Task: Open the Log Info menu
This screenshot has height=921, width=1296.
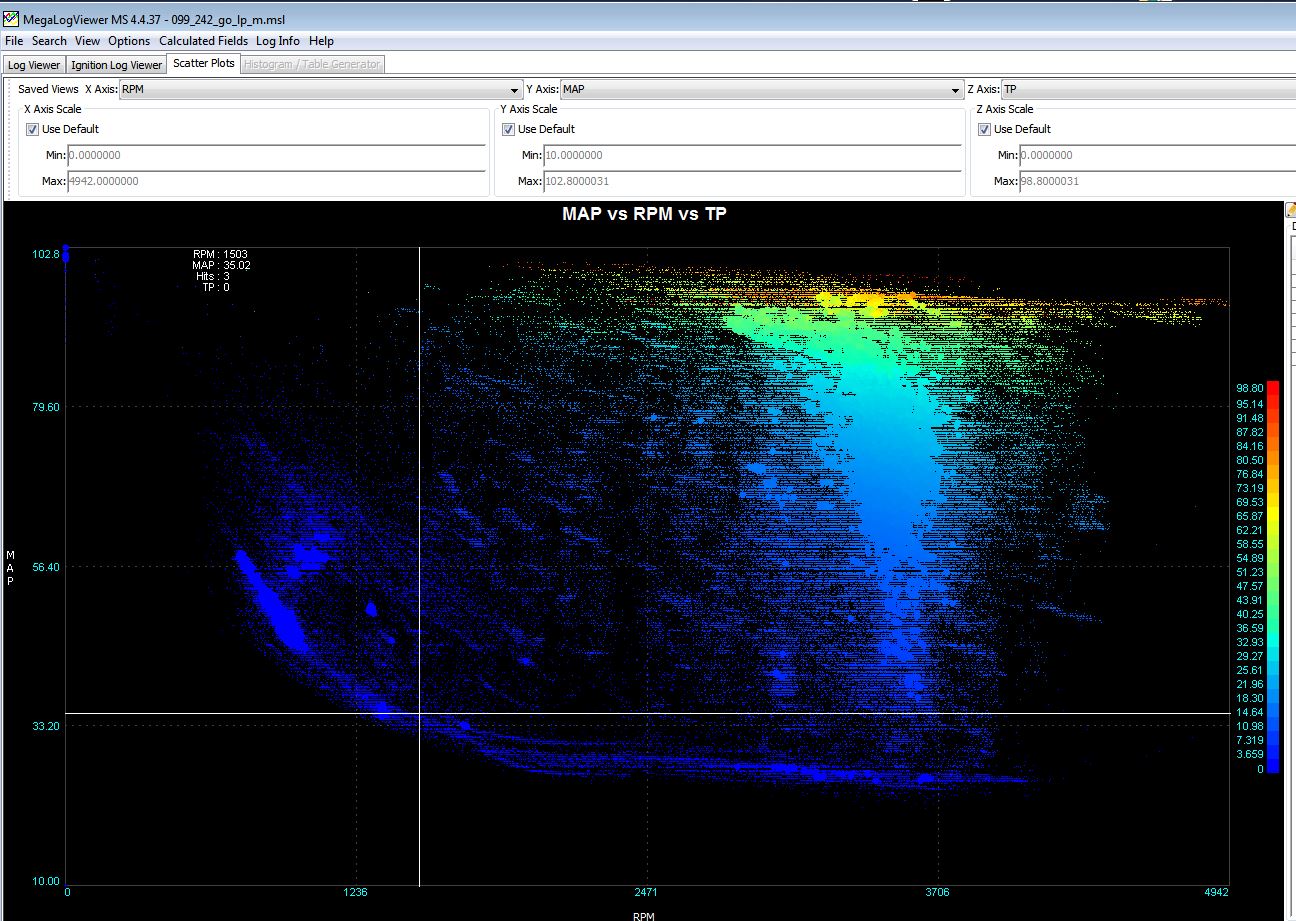Action: (x=277, y=41)
